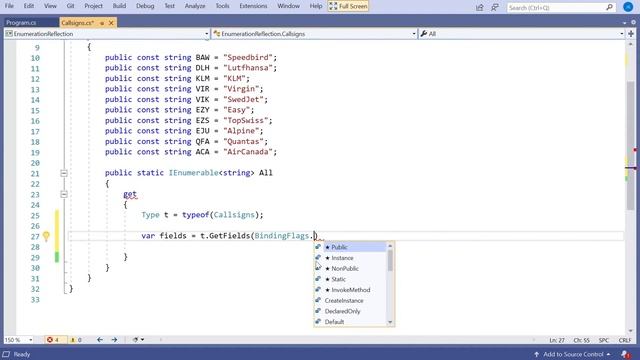The height and width of the screenshot is (360, 640).
Task: Open the EnumerationReflection project dropdown
Action: (107, 34)
